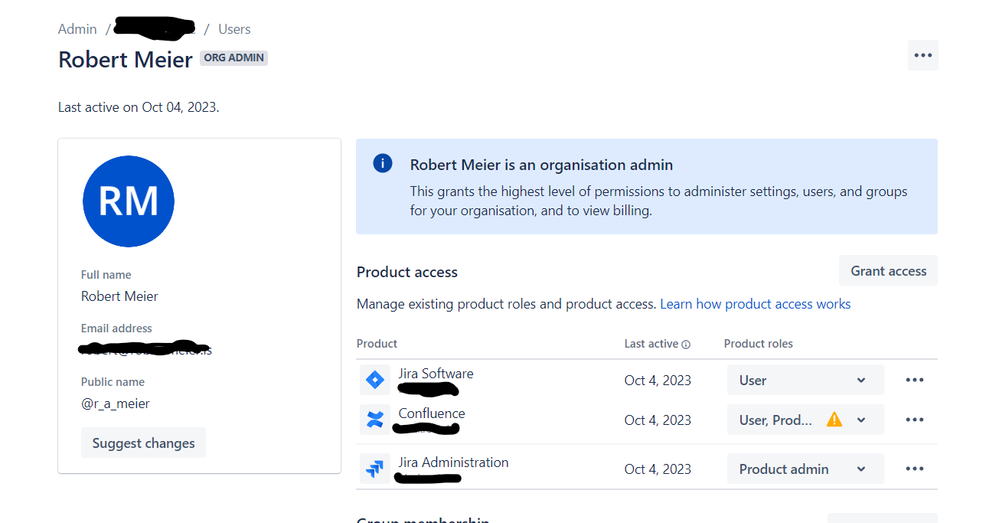Click the info icon next to Last active
This screenshot has width=999, height=523.
686,344
